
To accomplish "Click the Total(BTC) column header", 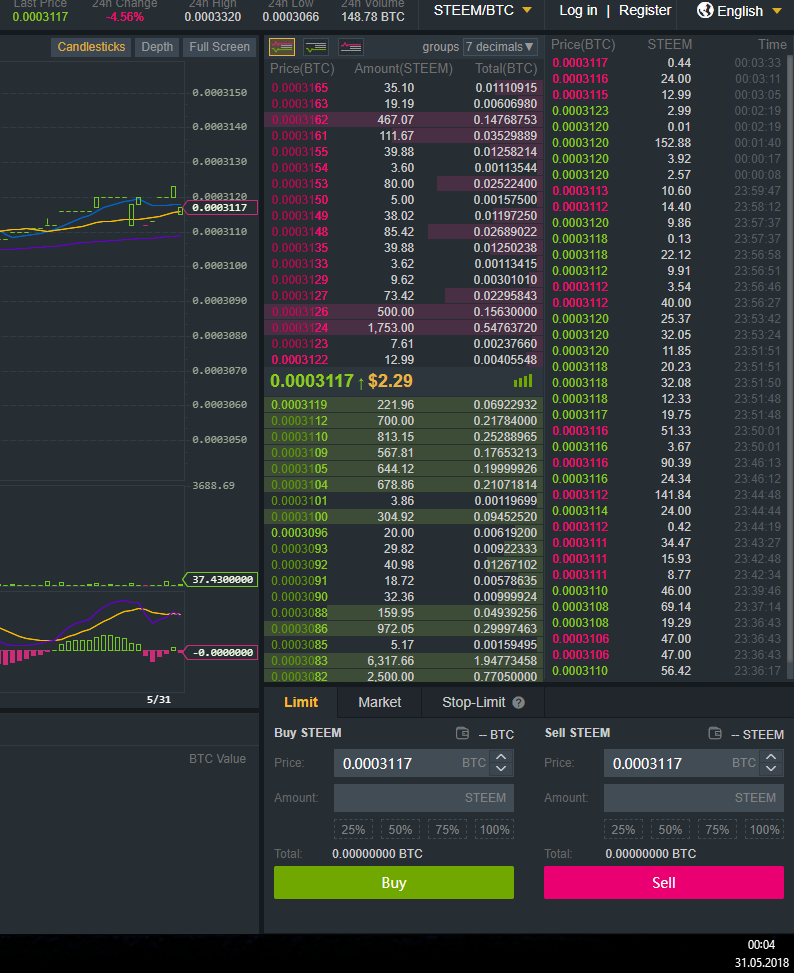I will point(506,68).
